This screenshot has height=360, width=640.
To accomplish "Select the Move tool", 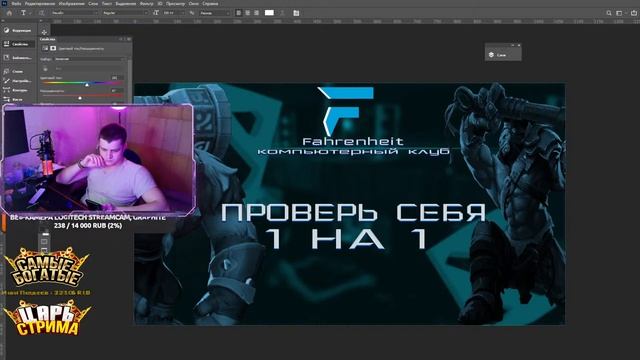I will coord(44,32).
